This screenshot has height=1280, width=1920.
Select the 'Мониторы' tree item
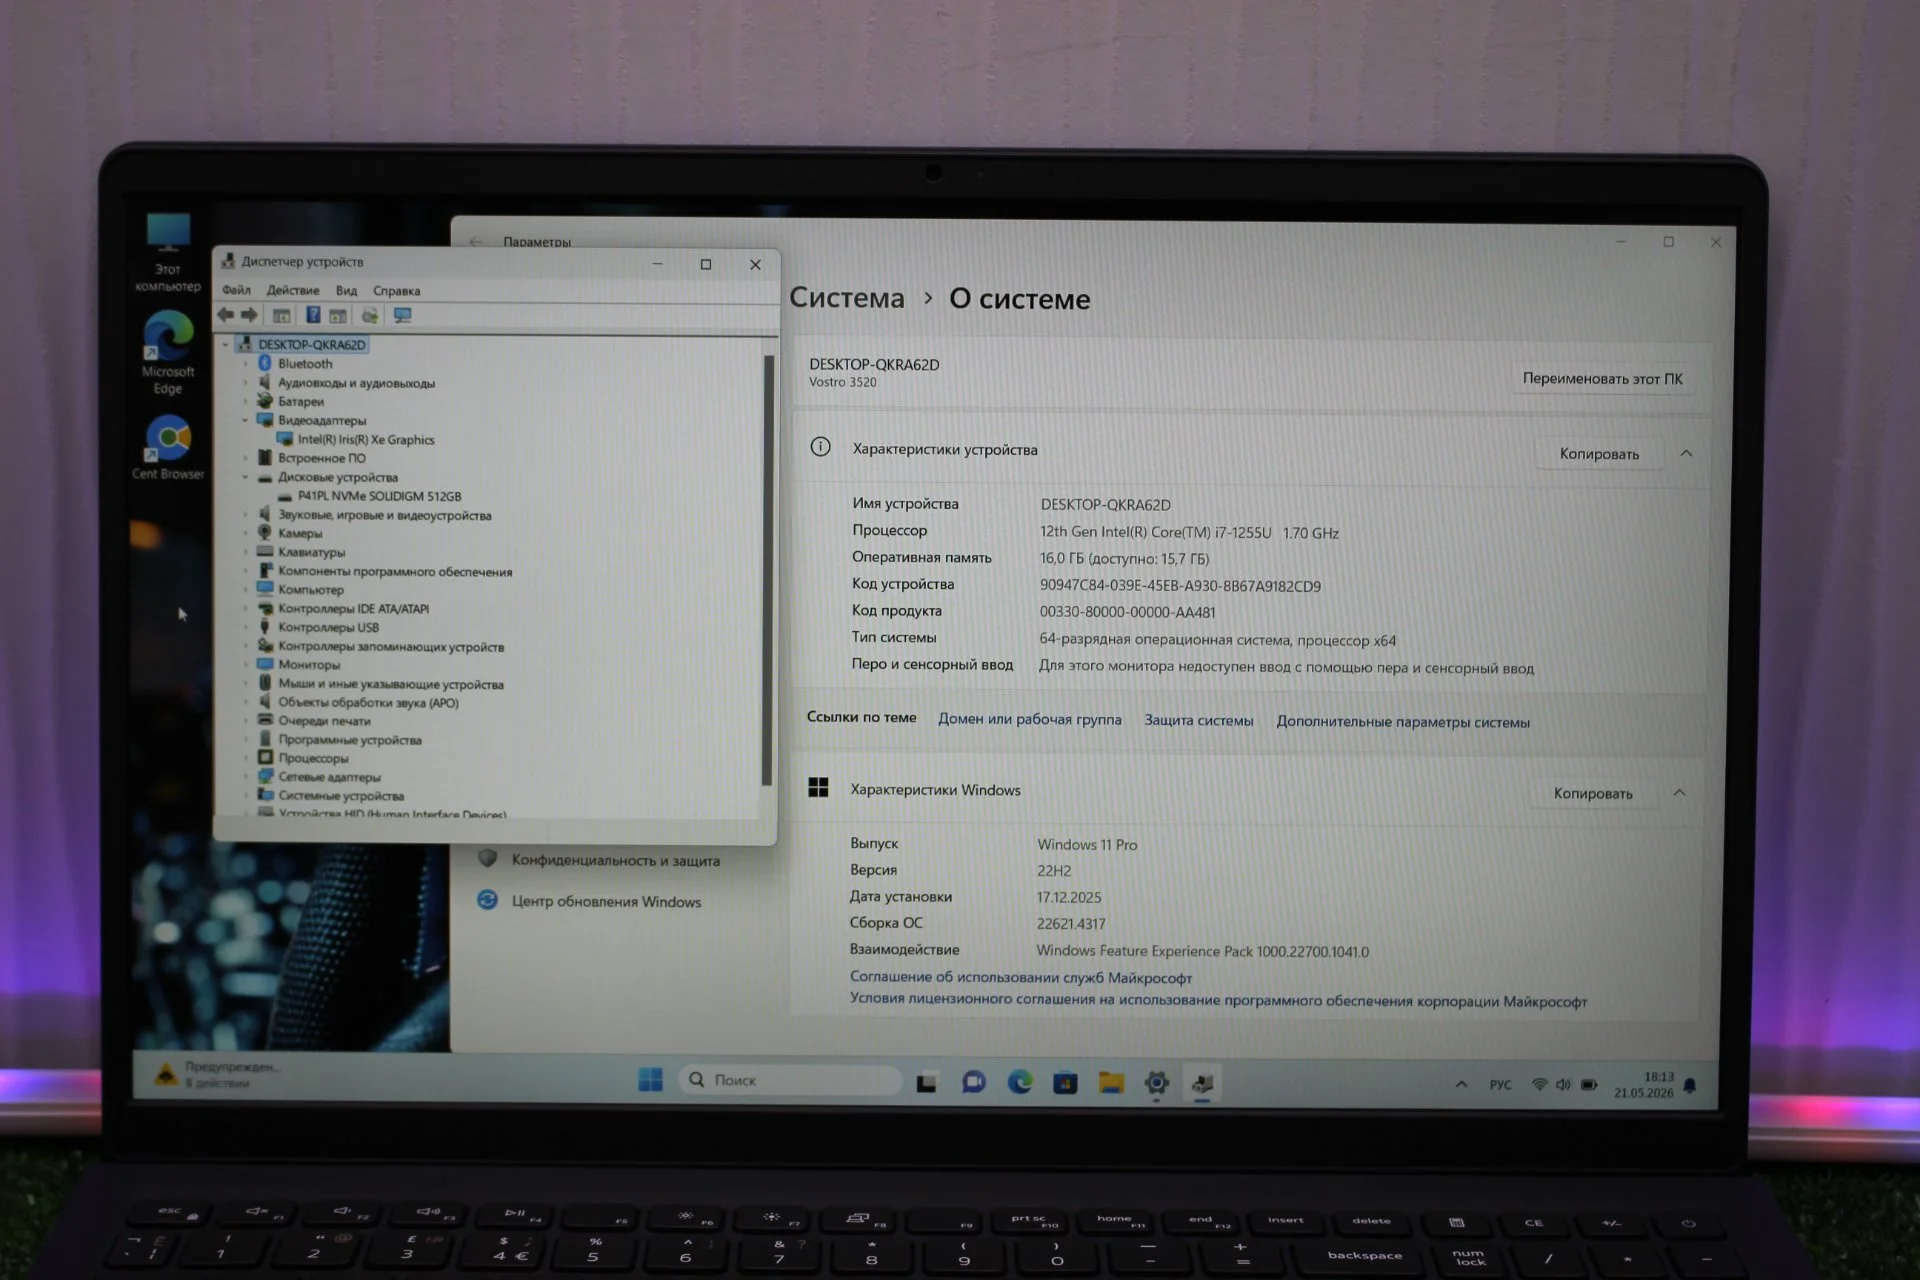point(309,665)
